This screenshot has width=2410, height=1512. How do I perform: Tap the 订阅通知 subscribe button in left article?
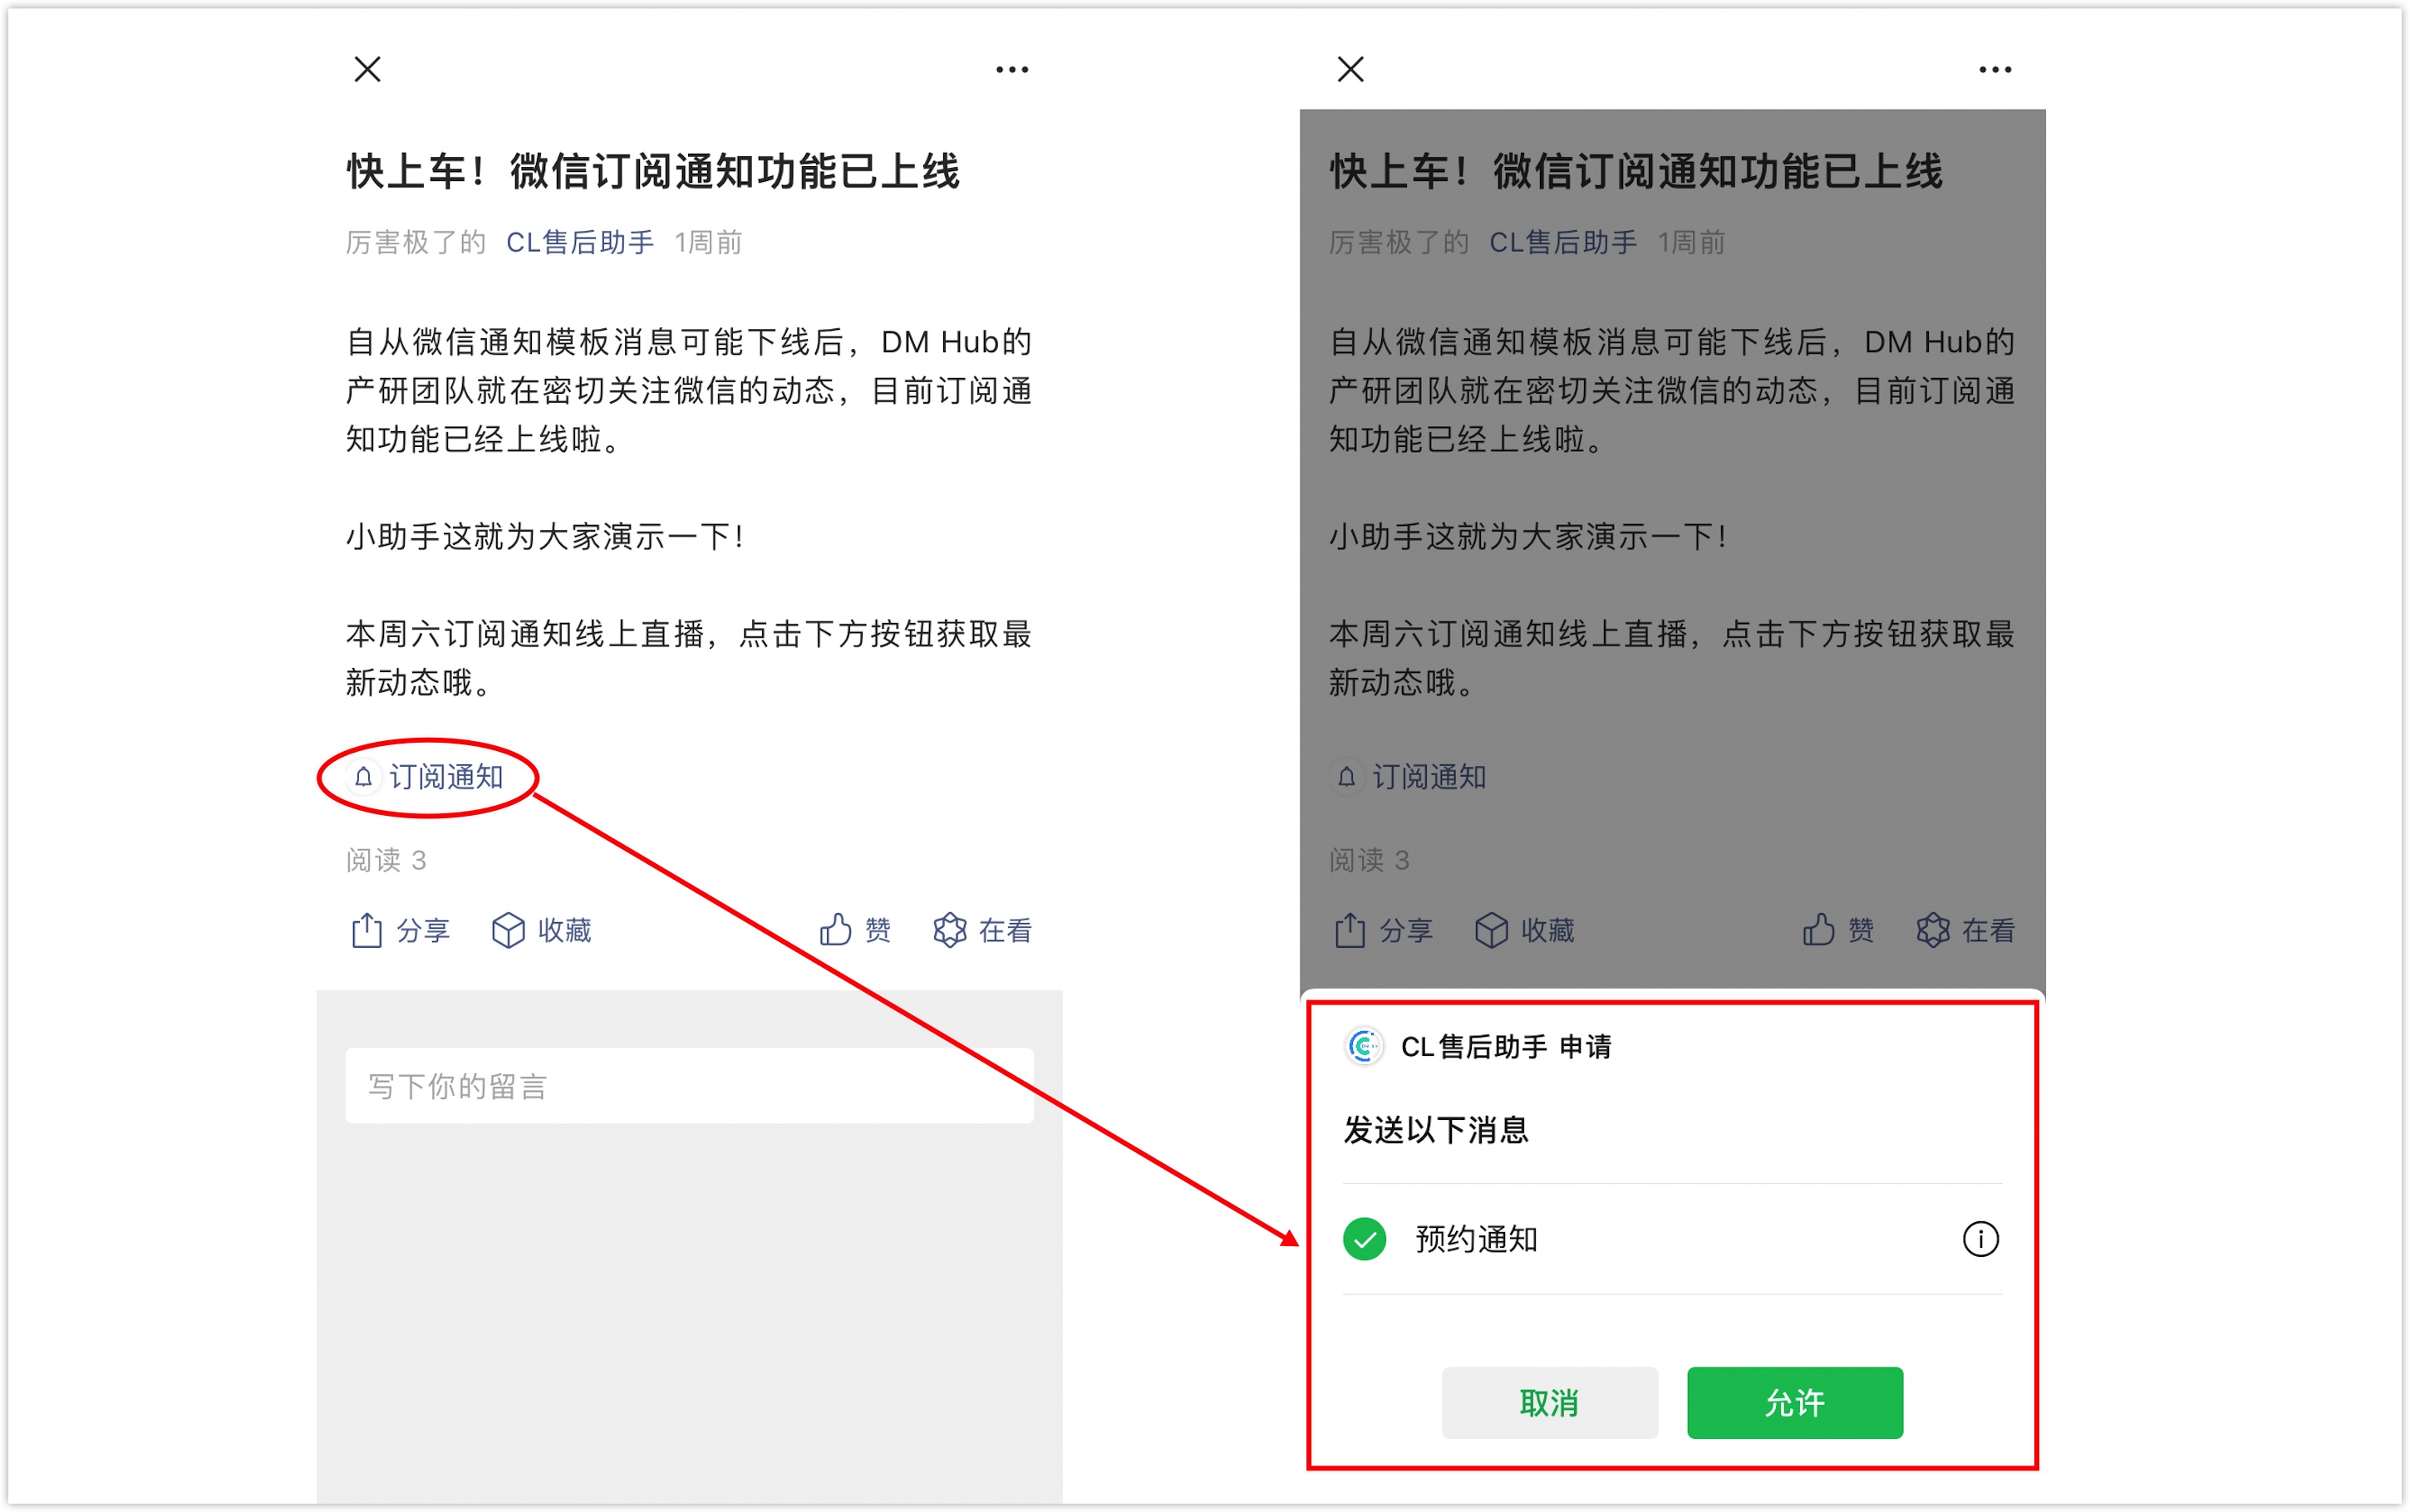428,777
